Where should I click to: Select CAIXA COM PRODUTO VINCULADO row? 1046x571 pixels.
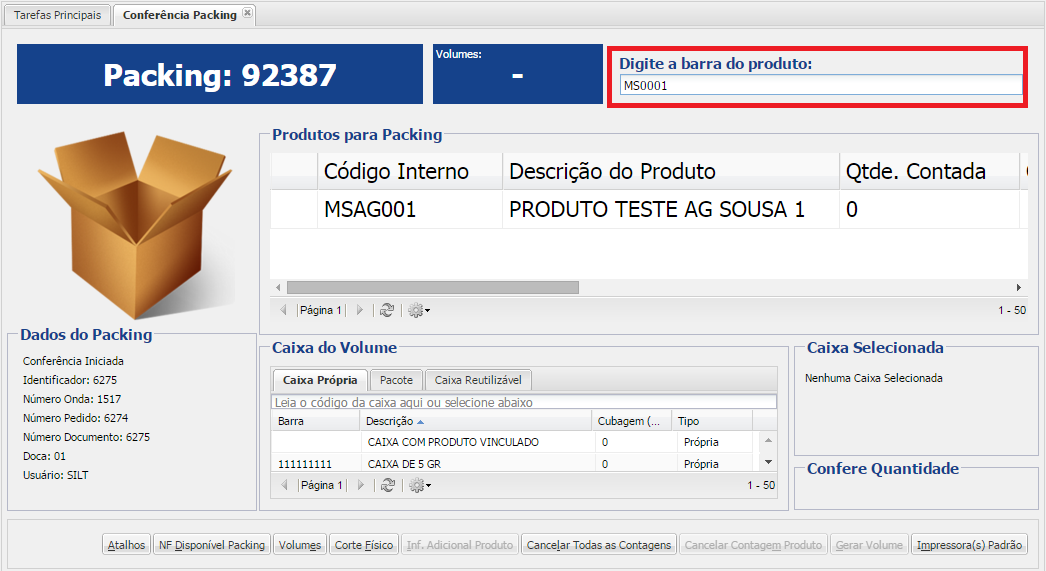(514, 442)
